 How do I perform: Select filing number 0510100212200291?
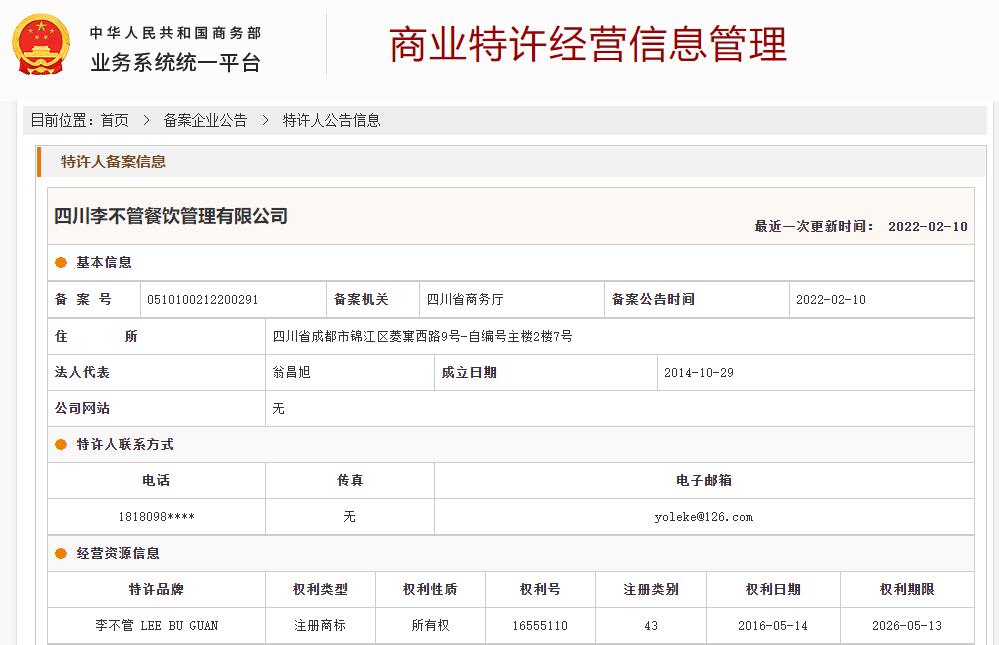(x=203, y=300)
